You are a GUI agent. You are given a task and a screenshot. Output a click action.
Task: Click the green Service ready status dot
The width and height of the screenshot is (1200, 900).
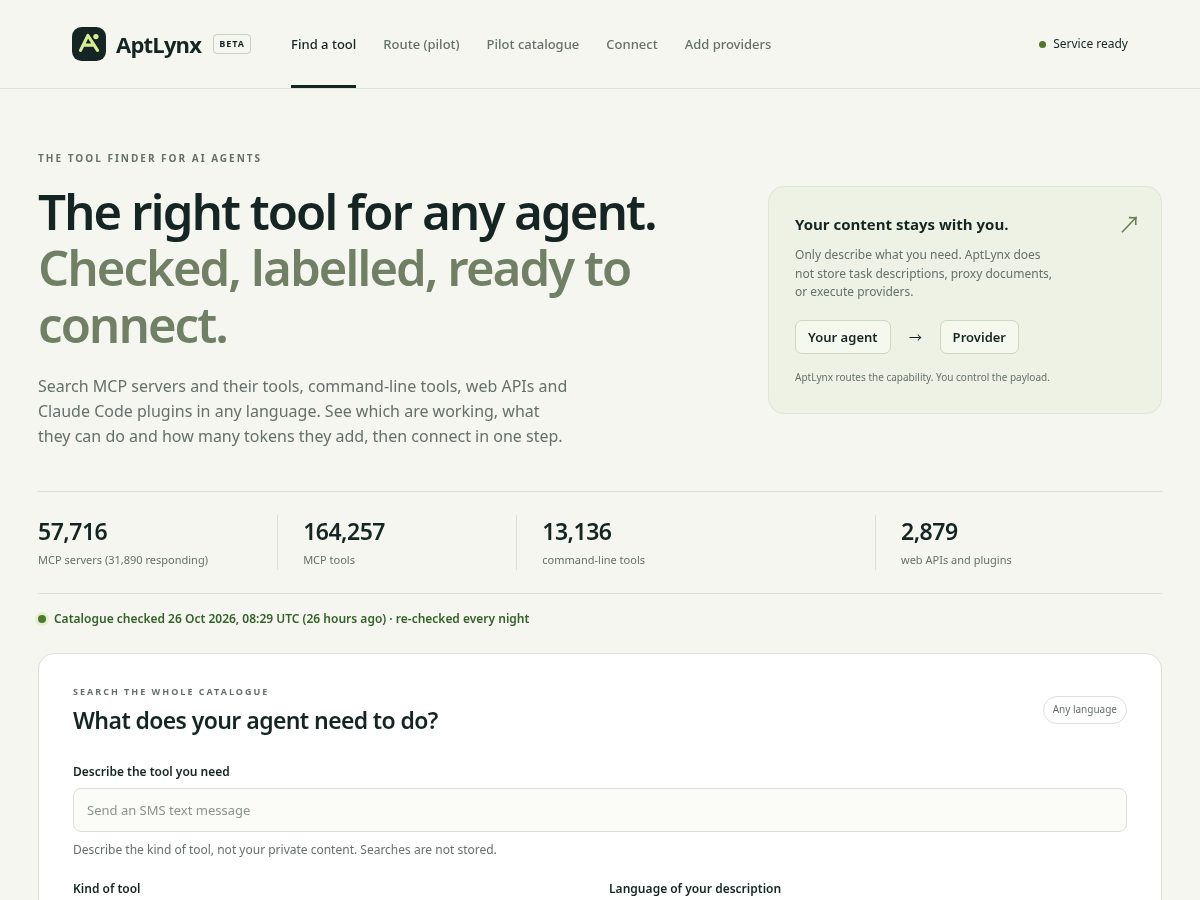pyautogui.click(x=1042, y=44)
